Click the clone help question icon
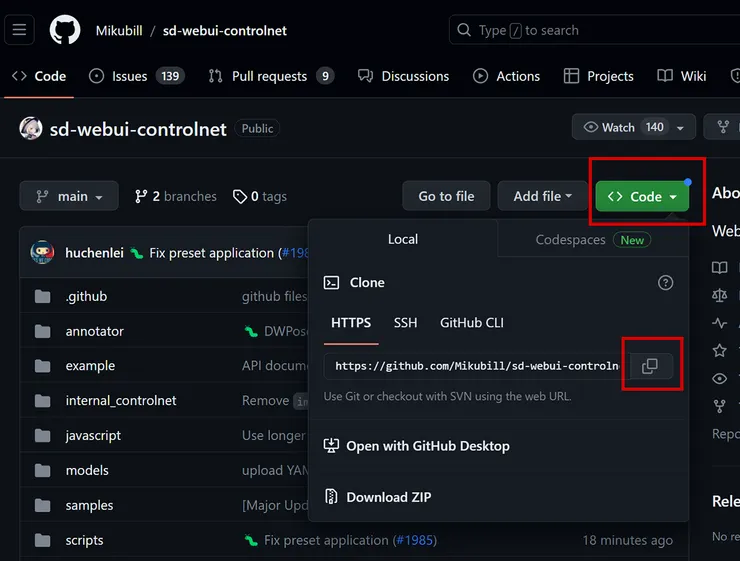 pyautogui.click(x=665, y=283)
